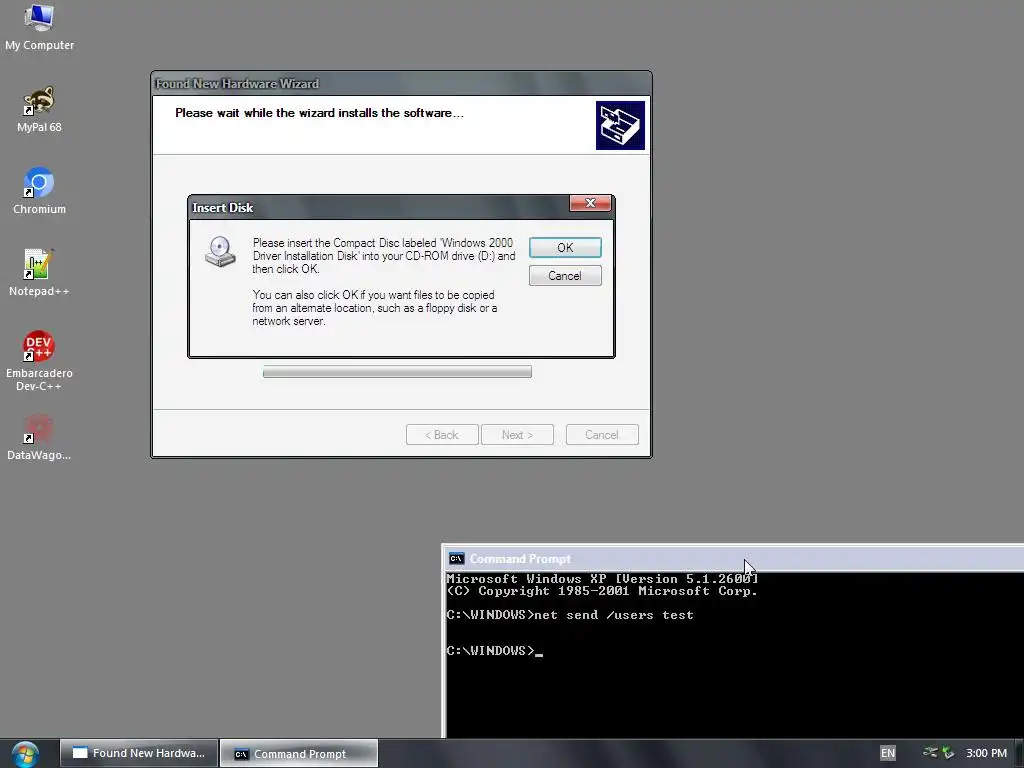Open the Windows Start orb
This screenshot has width=1024, height=768.
tap(25, 754)
